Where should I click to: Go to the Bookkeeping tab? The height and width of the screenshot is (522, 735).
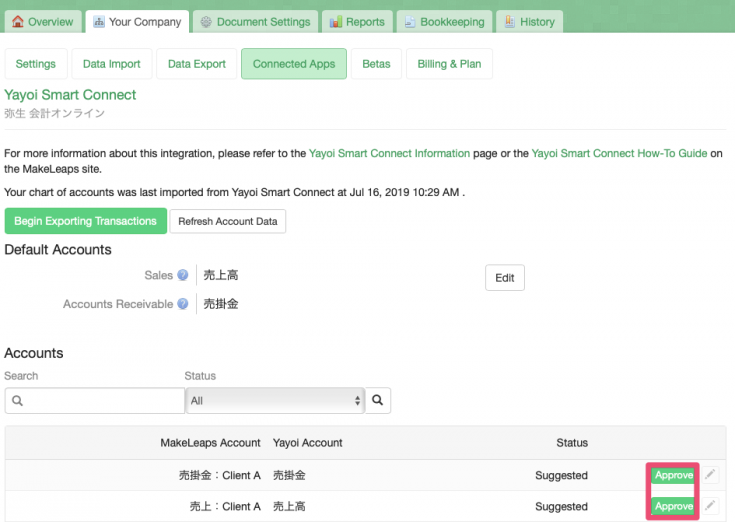pos(444,22)
